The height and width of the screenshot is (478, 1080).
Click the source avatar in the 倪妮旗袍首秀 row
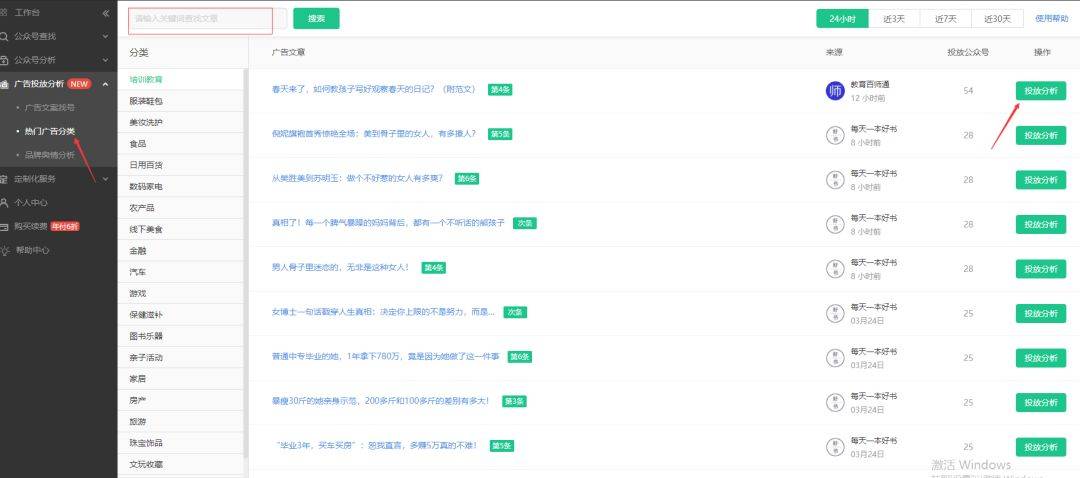835,135
